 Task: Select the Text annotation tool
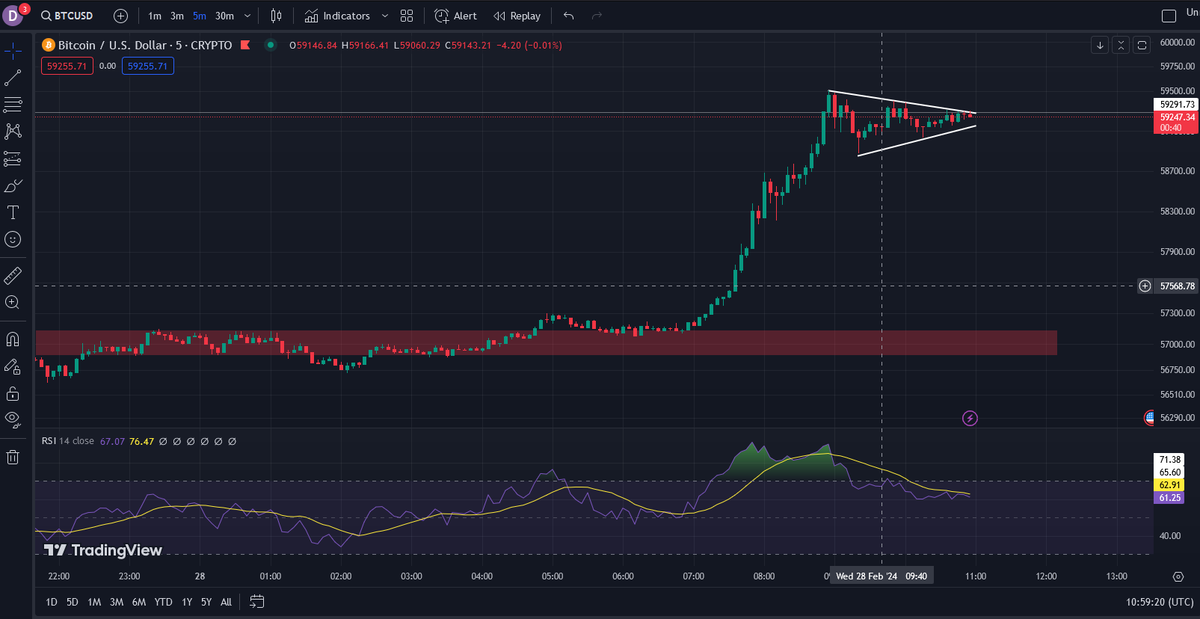click(x=13, y=212)
